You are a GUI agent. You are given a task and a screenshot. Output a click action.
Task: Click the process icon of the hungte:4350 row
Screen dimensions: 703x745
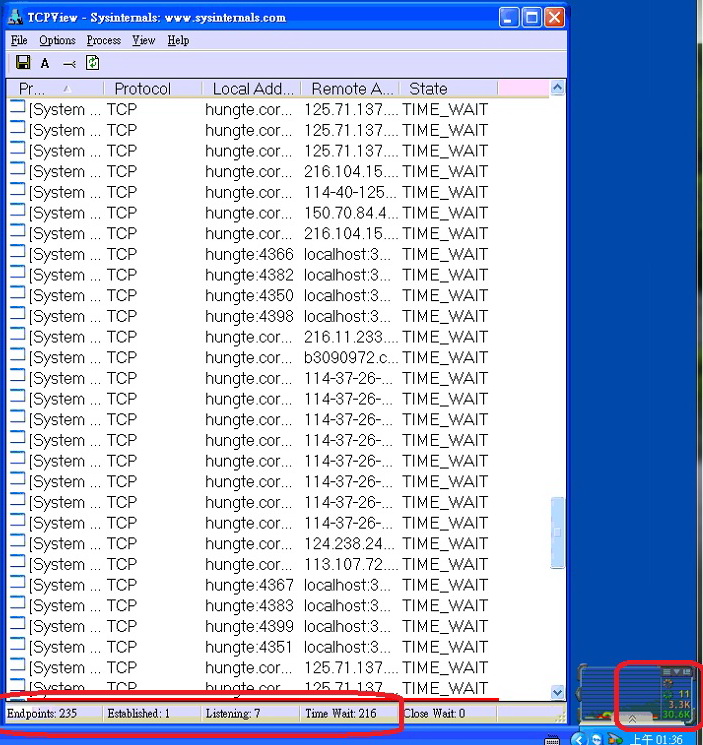pyautogui.click(x=17, y=294)
